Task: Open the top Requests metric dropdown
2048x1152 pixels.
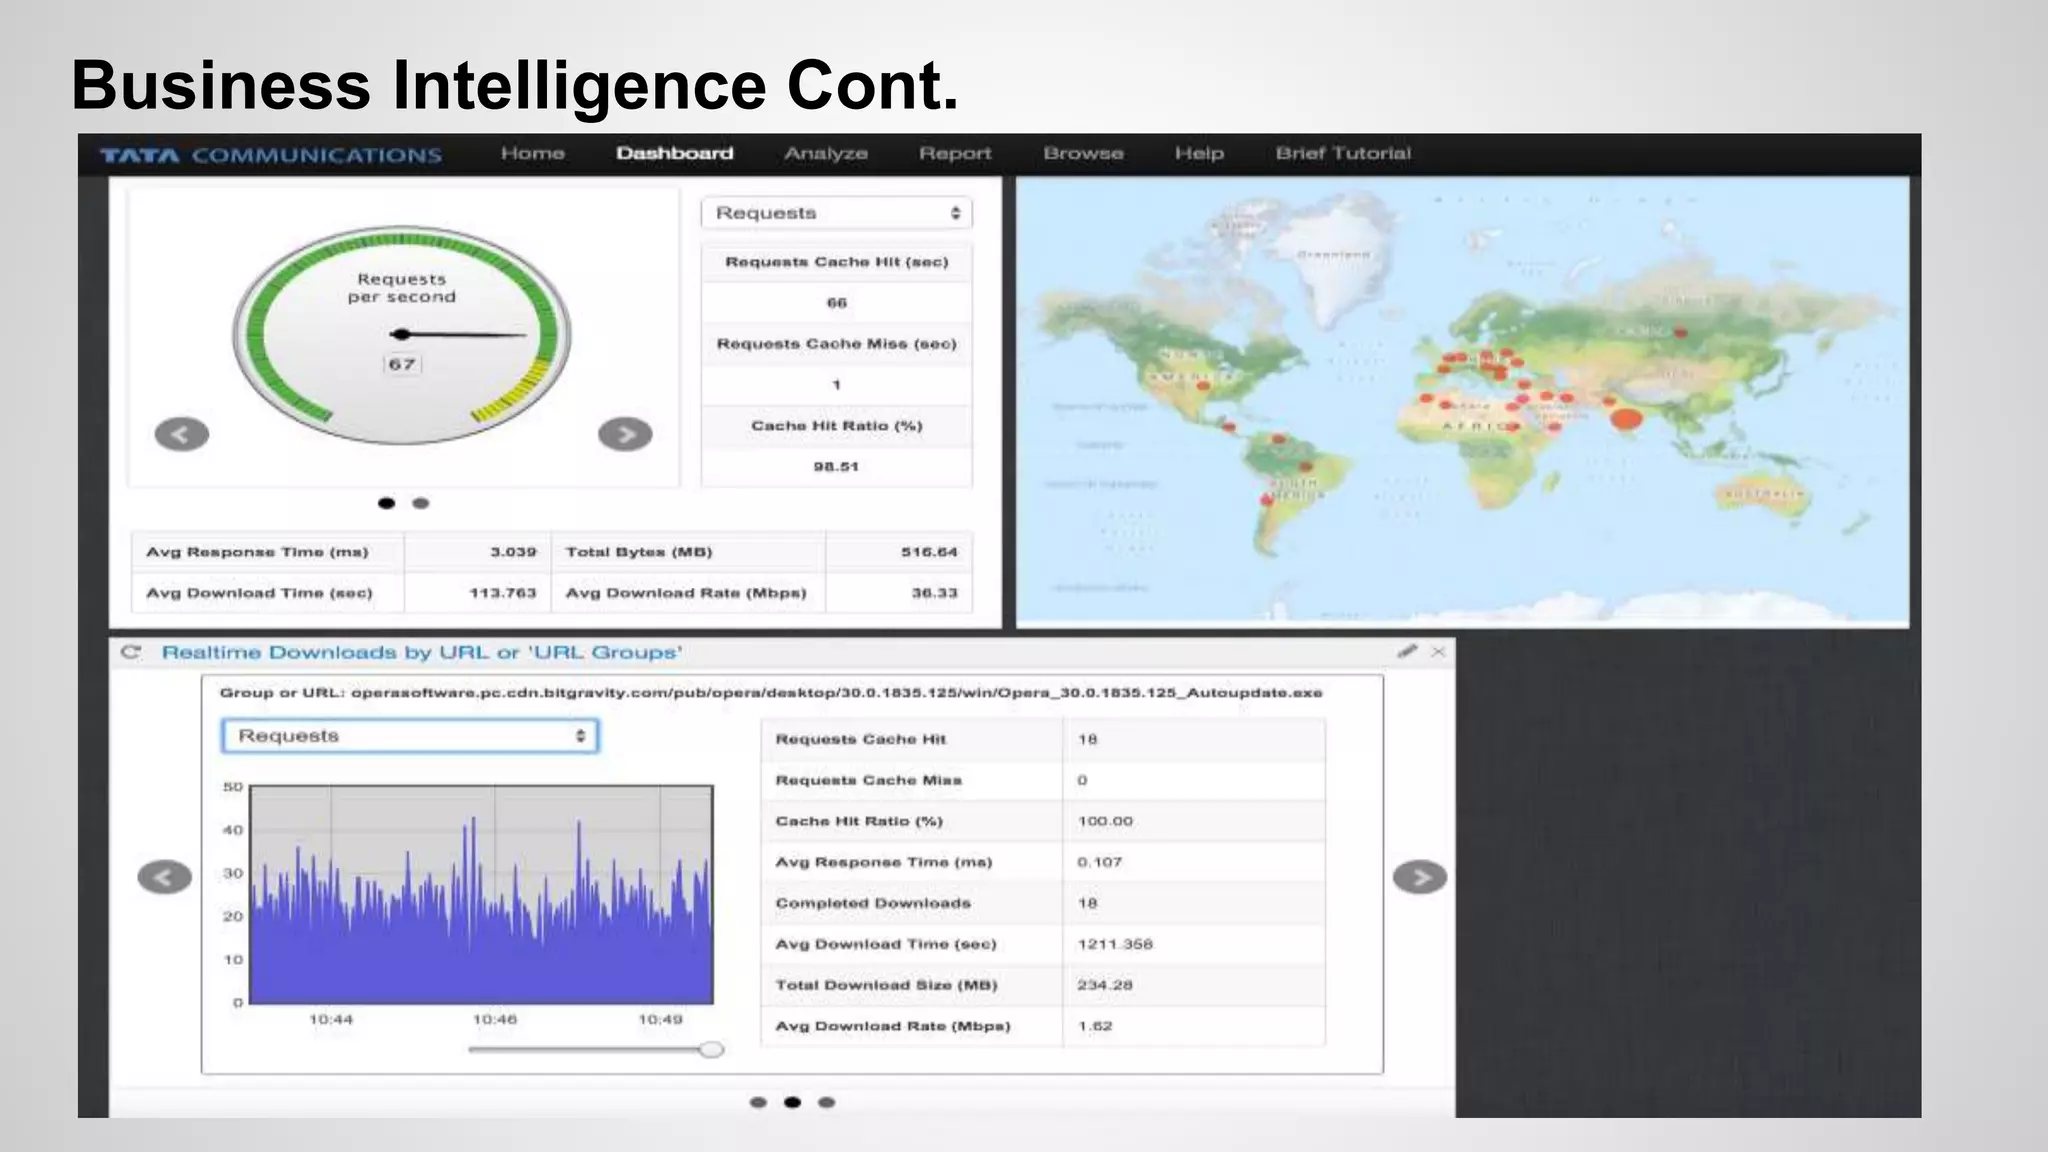Action: click(x=837, y=213)
